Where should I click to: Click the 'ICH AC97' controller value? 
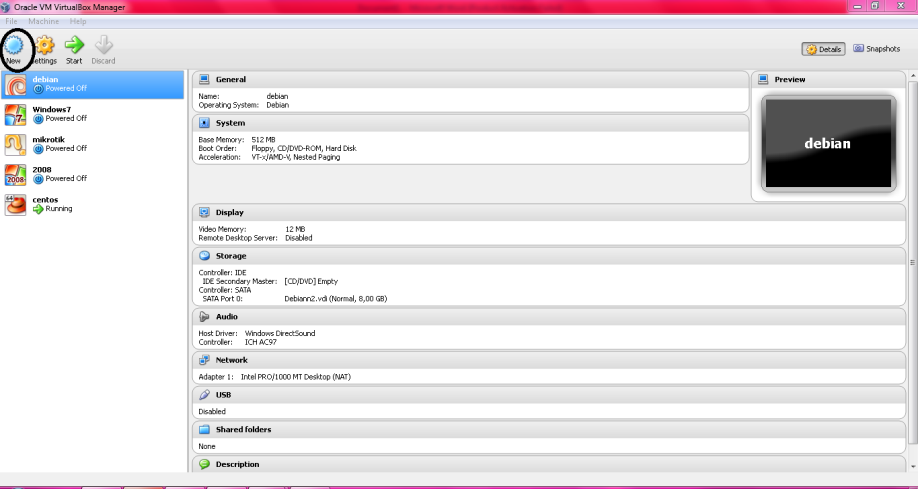click(x=261, y=342)
